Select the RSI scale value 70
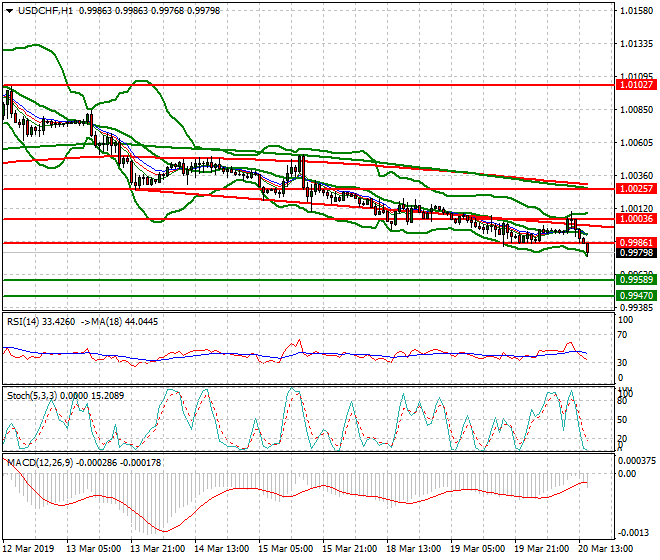The height and width of the screenshot is (560, 660). tap(622, 335)
